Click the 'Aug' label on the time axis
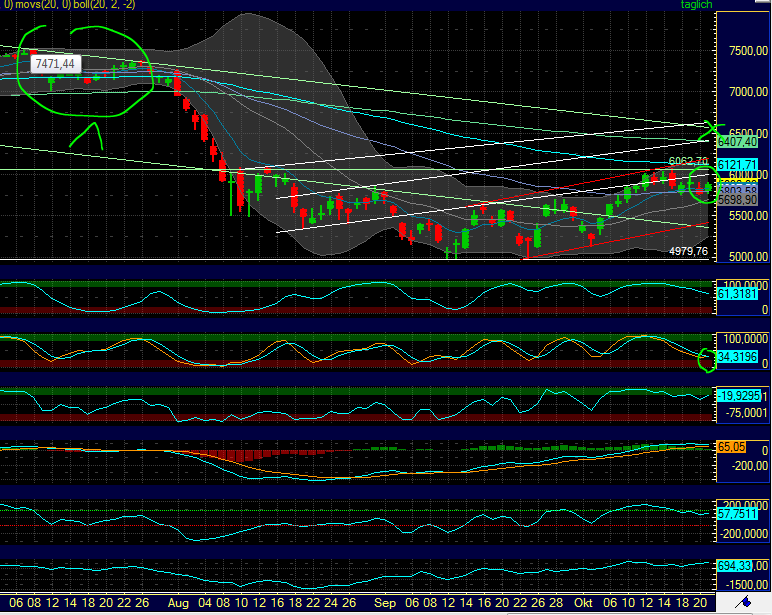Screen dimensions: 772x615 178,604
